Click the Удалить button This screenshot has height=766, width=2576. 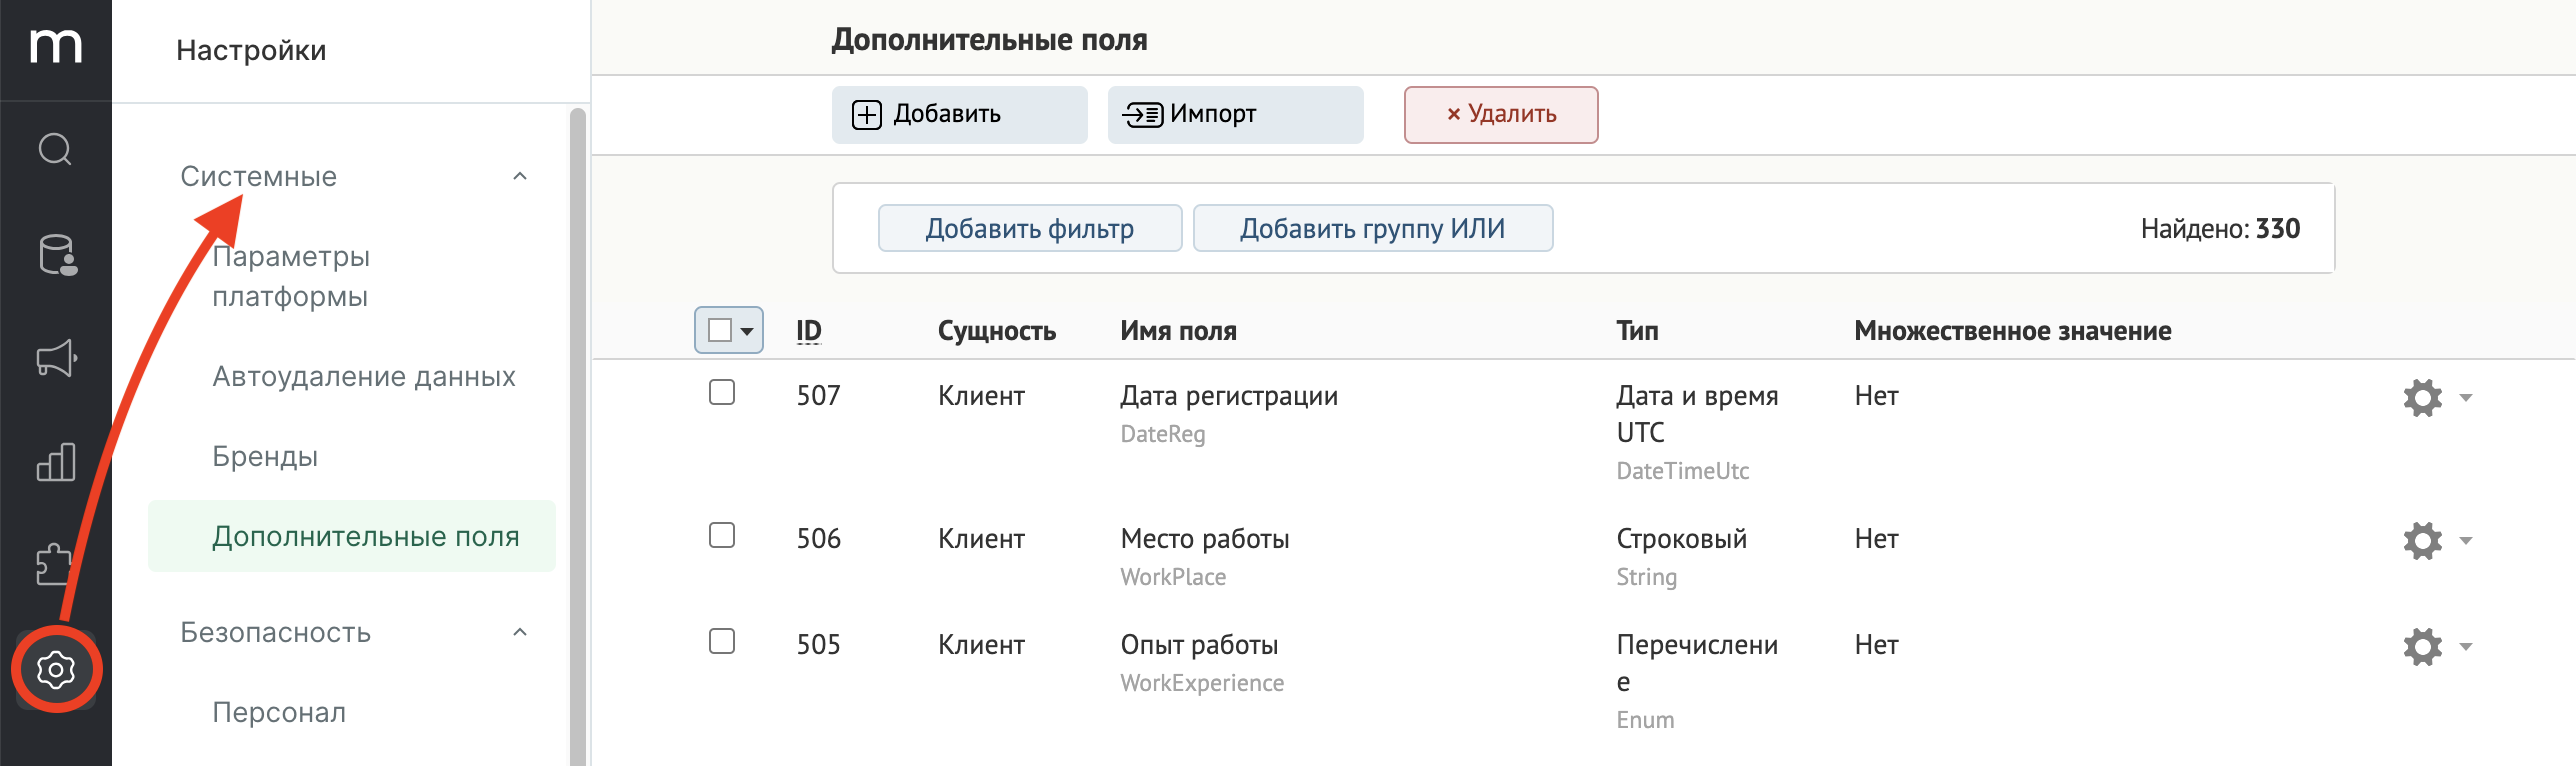click(x=1501, y=115)
